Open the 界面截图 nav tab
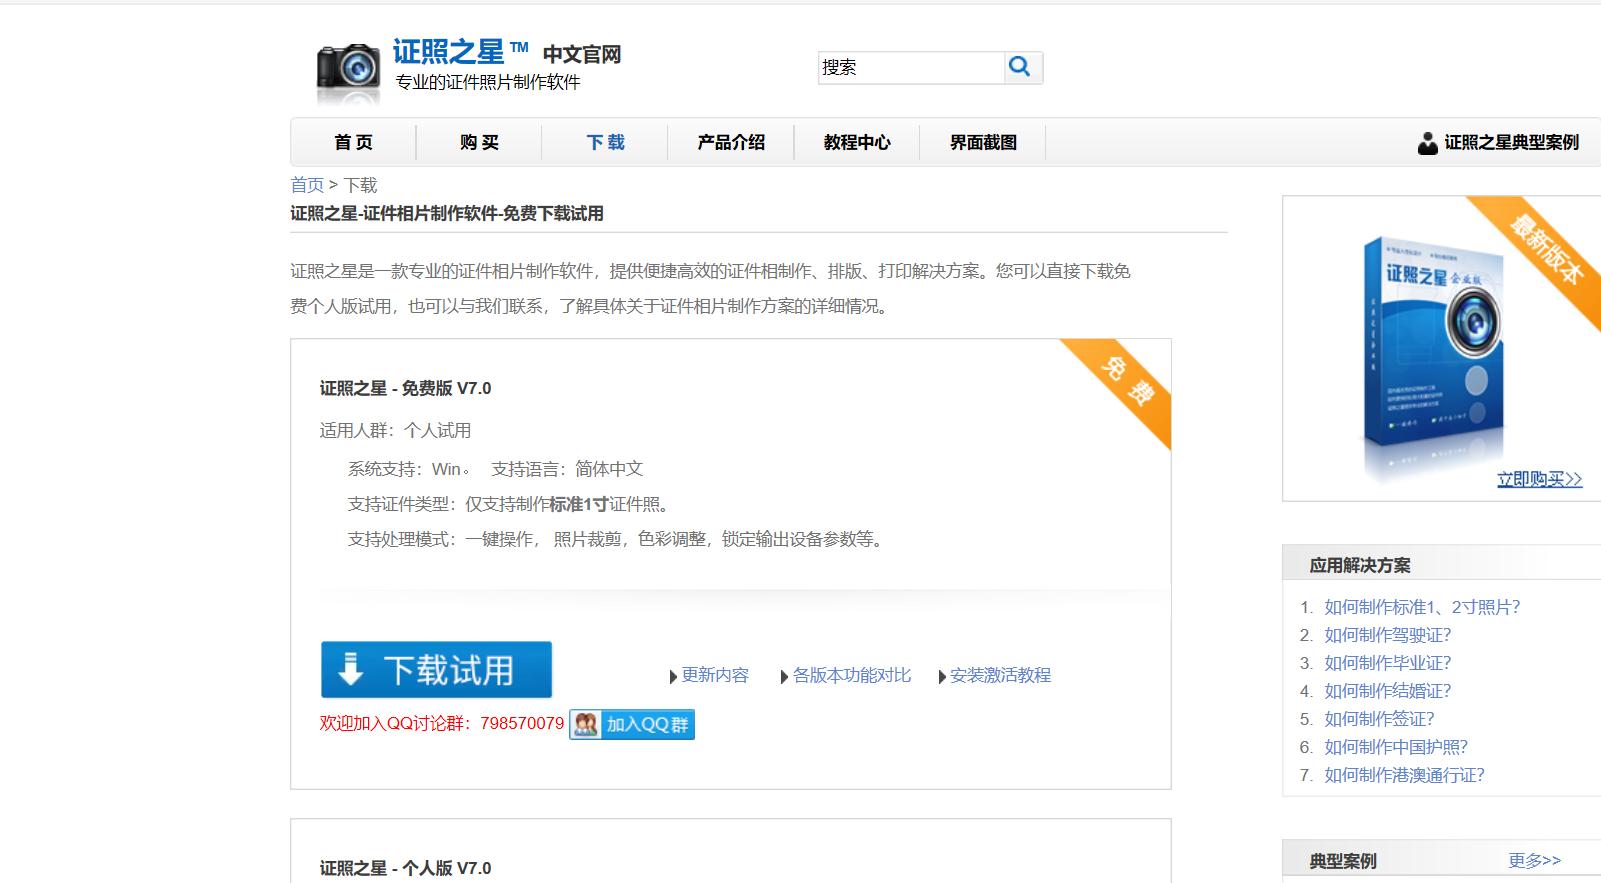This screenshot has width=1601, height=883. click(x=983, y=142)
